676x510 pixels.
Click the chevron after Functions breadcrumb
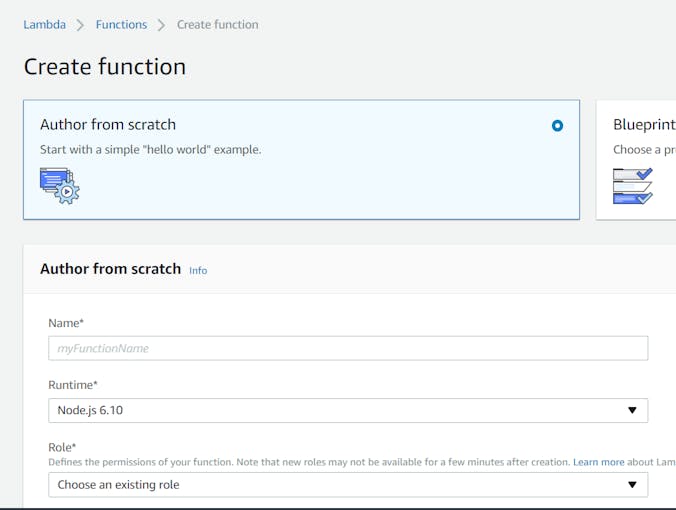(x=161, y=25)
